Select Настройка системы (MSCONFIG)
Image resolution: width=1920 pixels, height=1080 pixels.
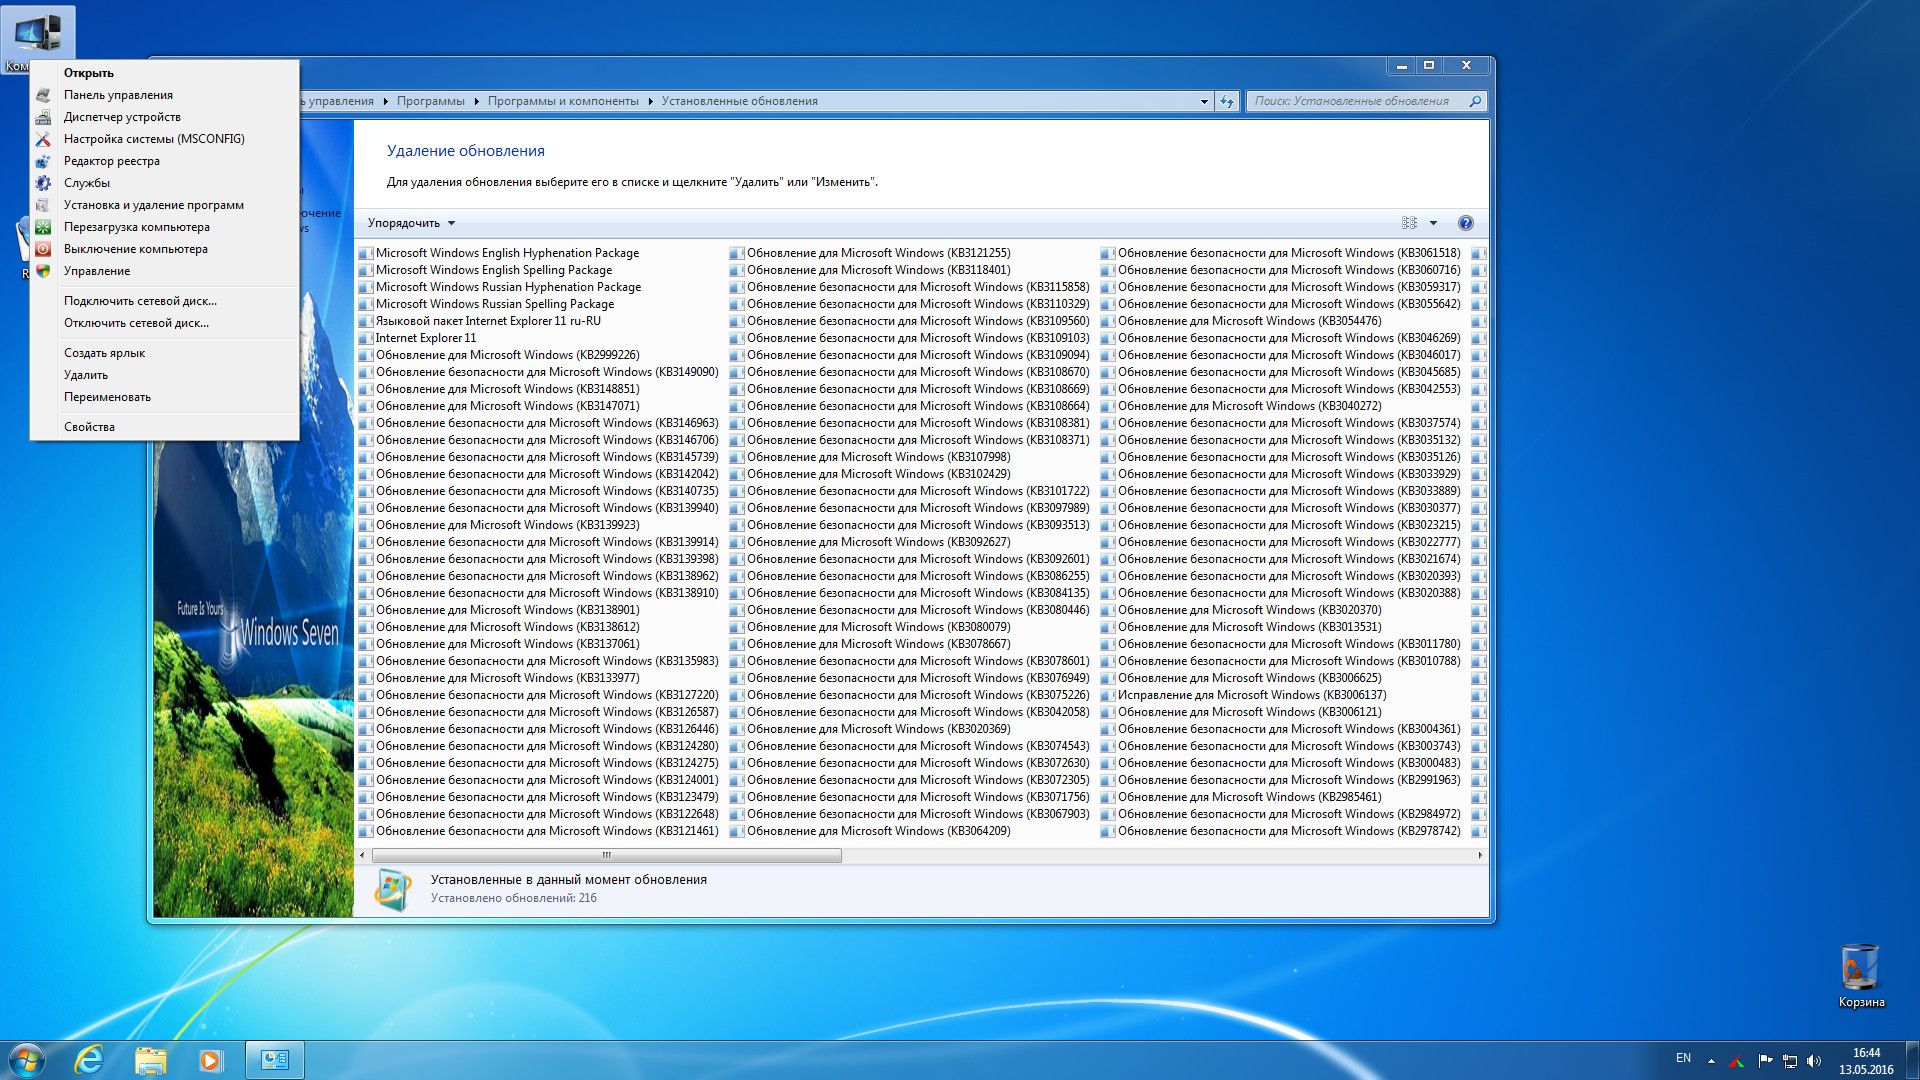click(x=165, y=139)
